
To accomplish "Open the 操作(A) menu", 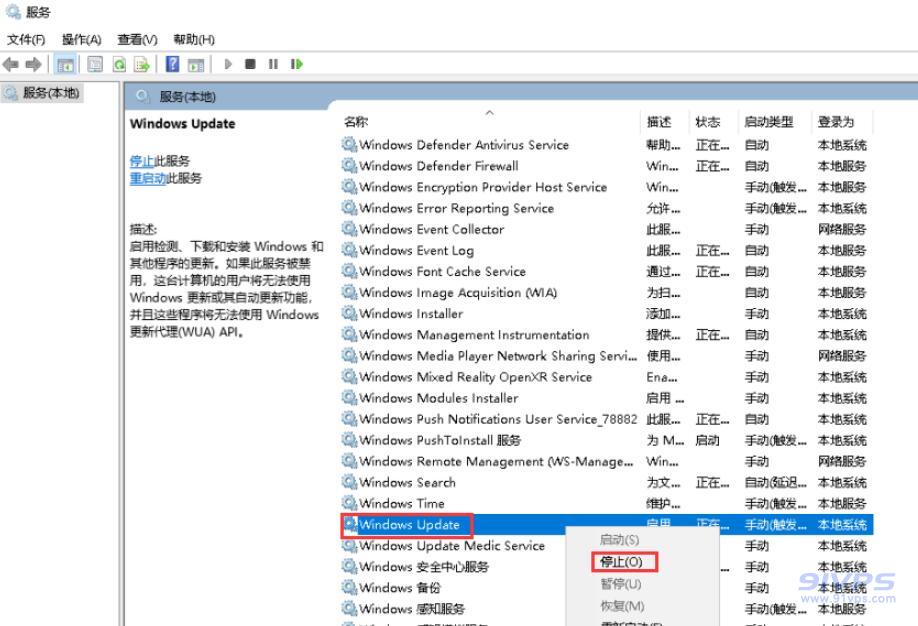I will tap(81, 39).
